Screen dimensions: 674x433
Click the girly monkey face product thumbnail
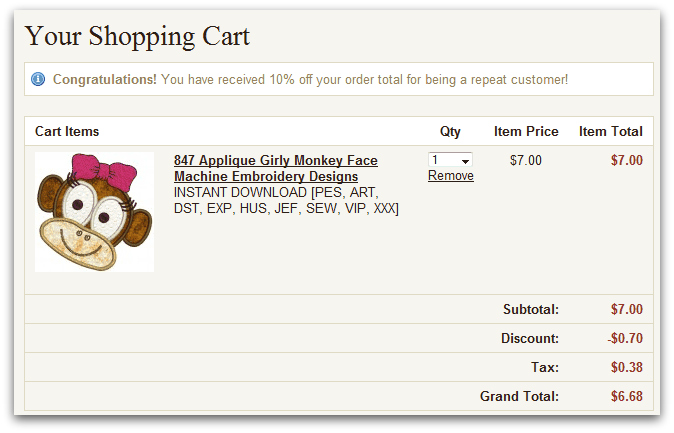[x=94, y=211]
